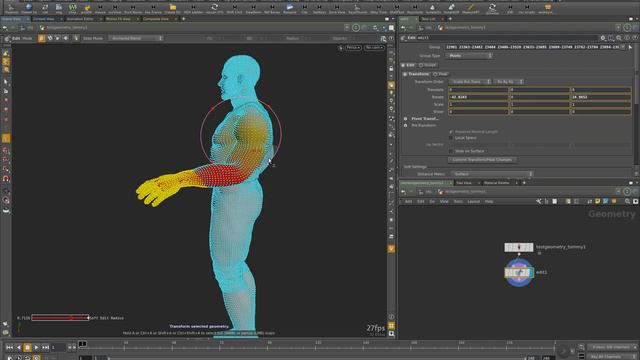Expand the Pre-Transform section
The height and width of the screenshot is (360, 640).
406,125
